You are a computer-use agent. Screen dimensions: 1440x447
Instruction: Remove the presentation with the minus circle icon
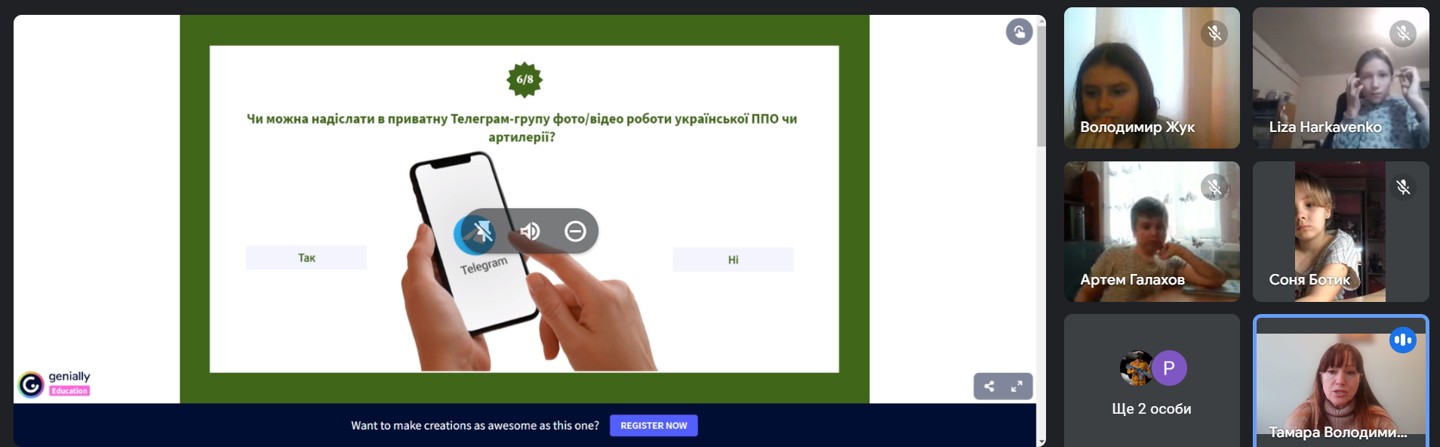575,231
